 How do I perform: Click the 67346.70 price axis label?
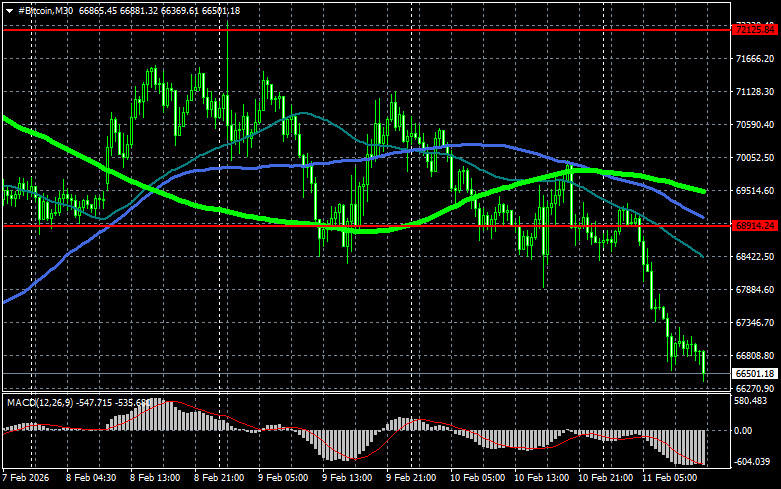point(755,323)
